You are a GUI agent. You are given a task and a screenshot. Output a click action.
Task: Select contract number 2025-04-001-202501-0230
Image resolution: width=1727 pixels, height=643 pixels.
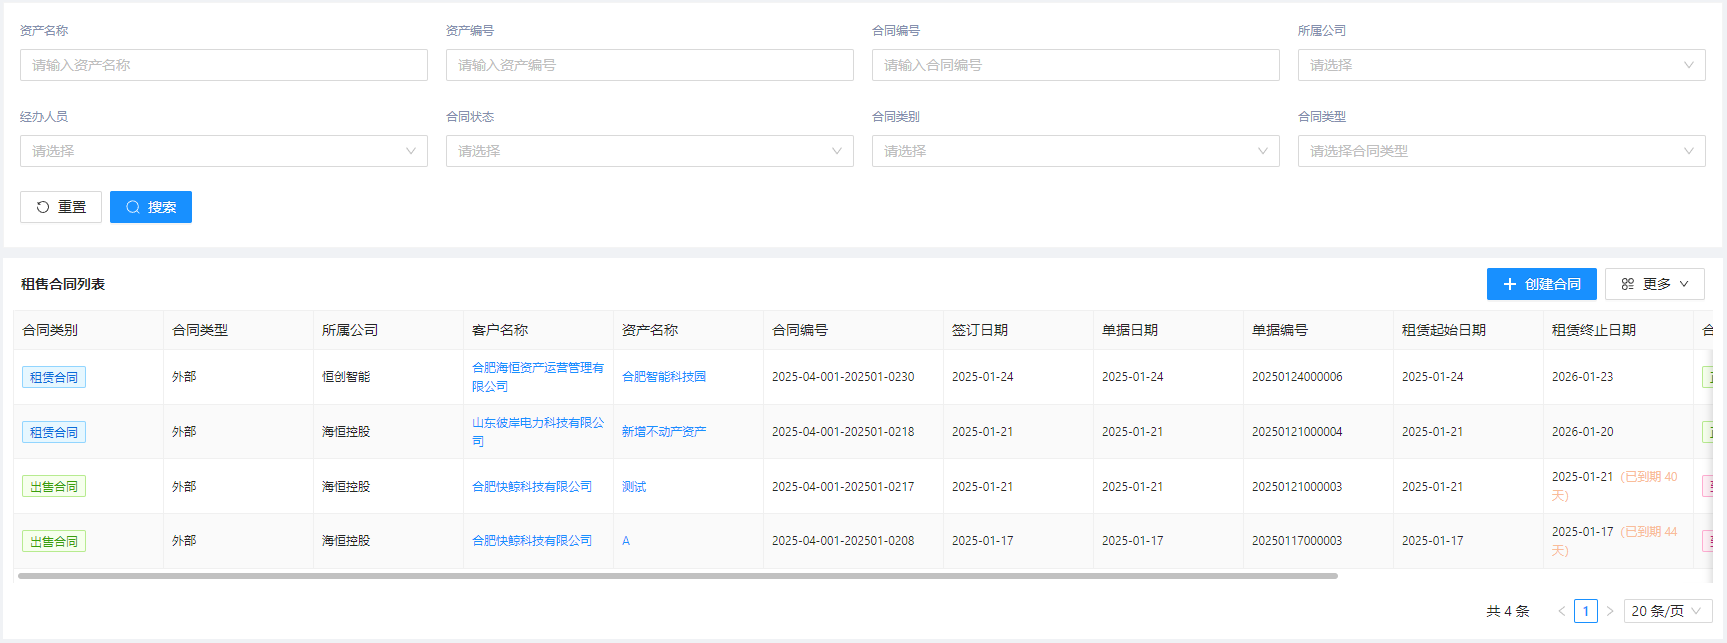(x=843, y=377)
